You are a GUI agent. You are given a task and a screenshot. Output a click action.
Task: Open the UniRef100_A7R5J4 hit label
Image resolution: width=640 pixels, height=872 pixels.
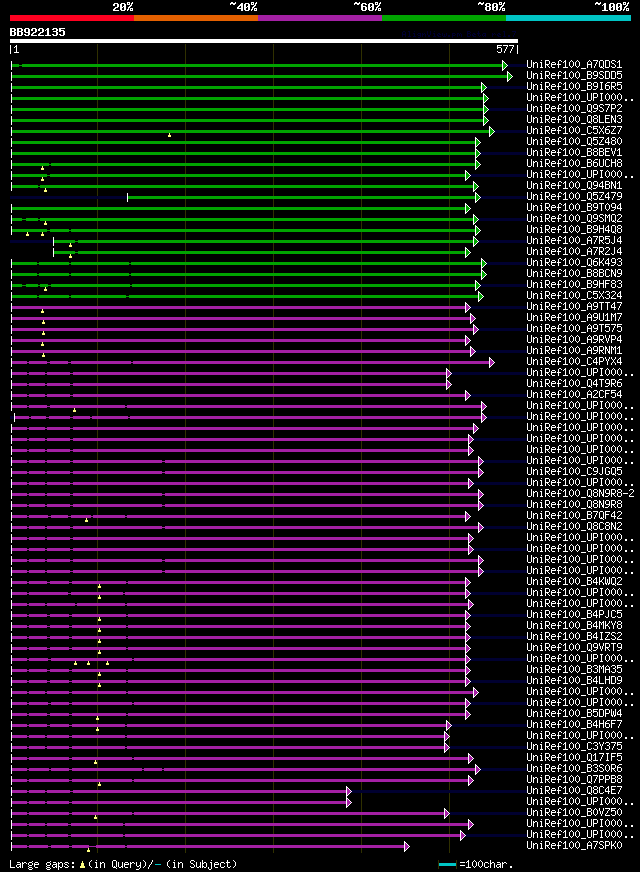coord(574,241)
